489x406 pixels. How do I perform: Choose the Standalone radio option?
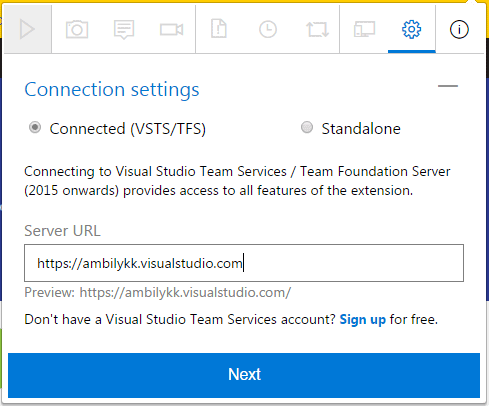click(307, 127)
